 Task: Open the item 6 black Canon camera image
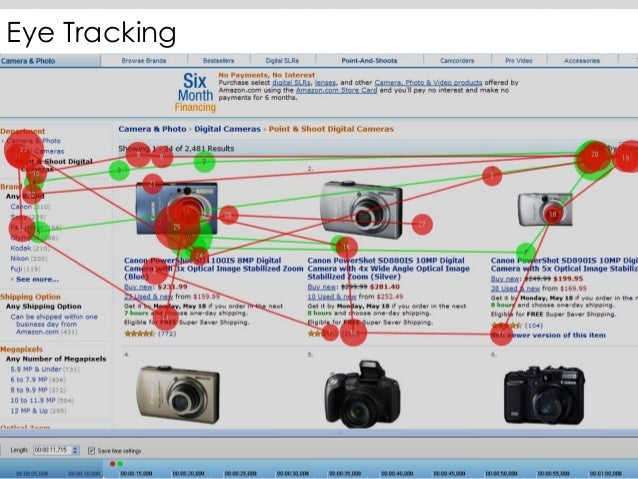tap(544, 395)
